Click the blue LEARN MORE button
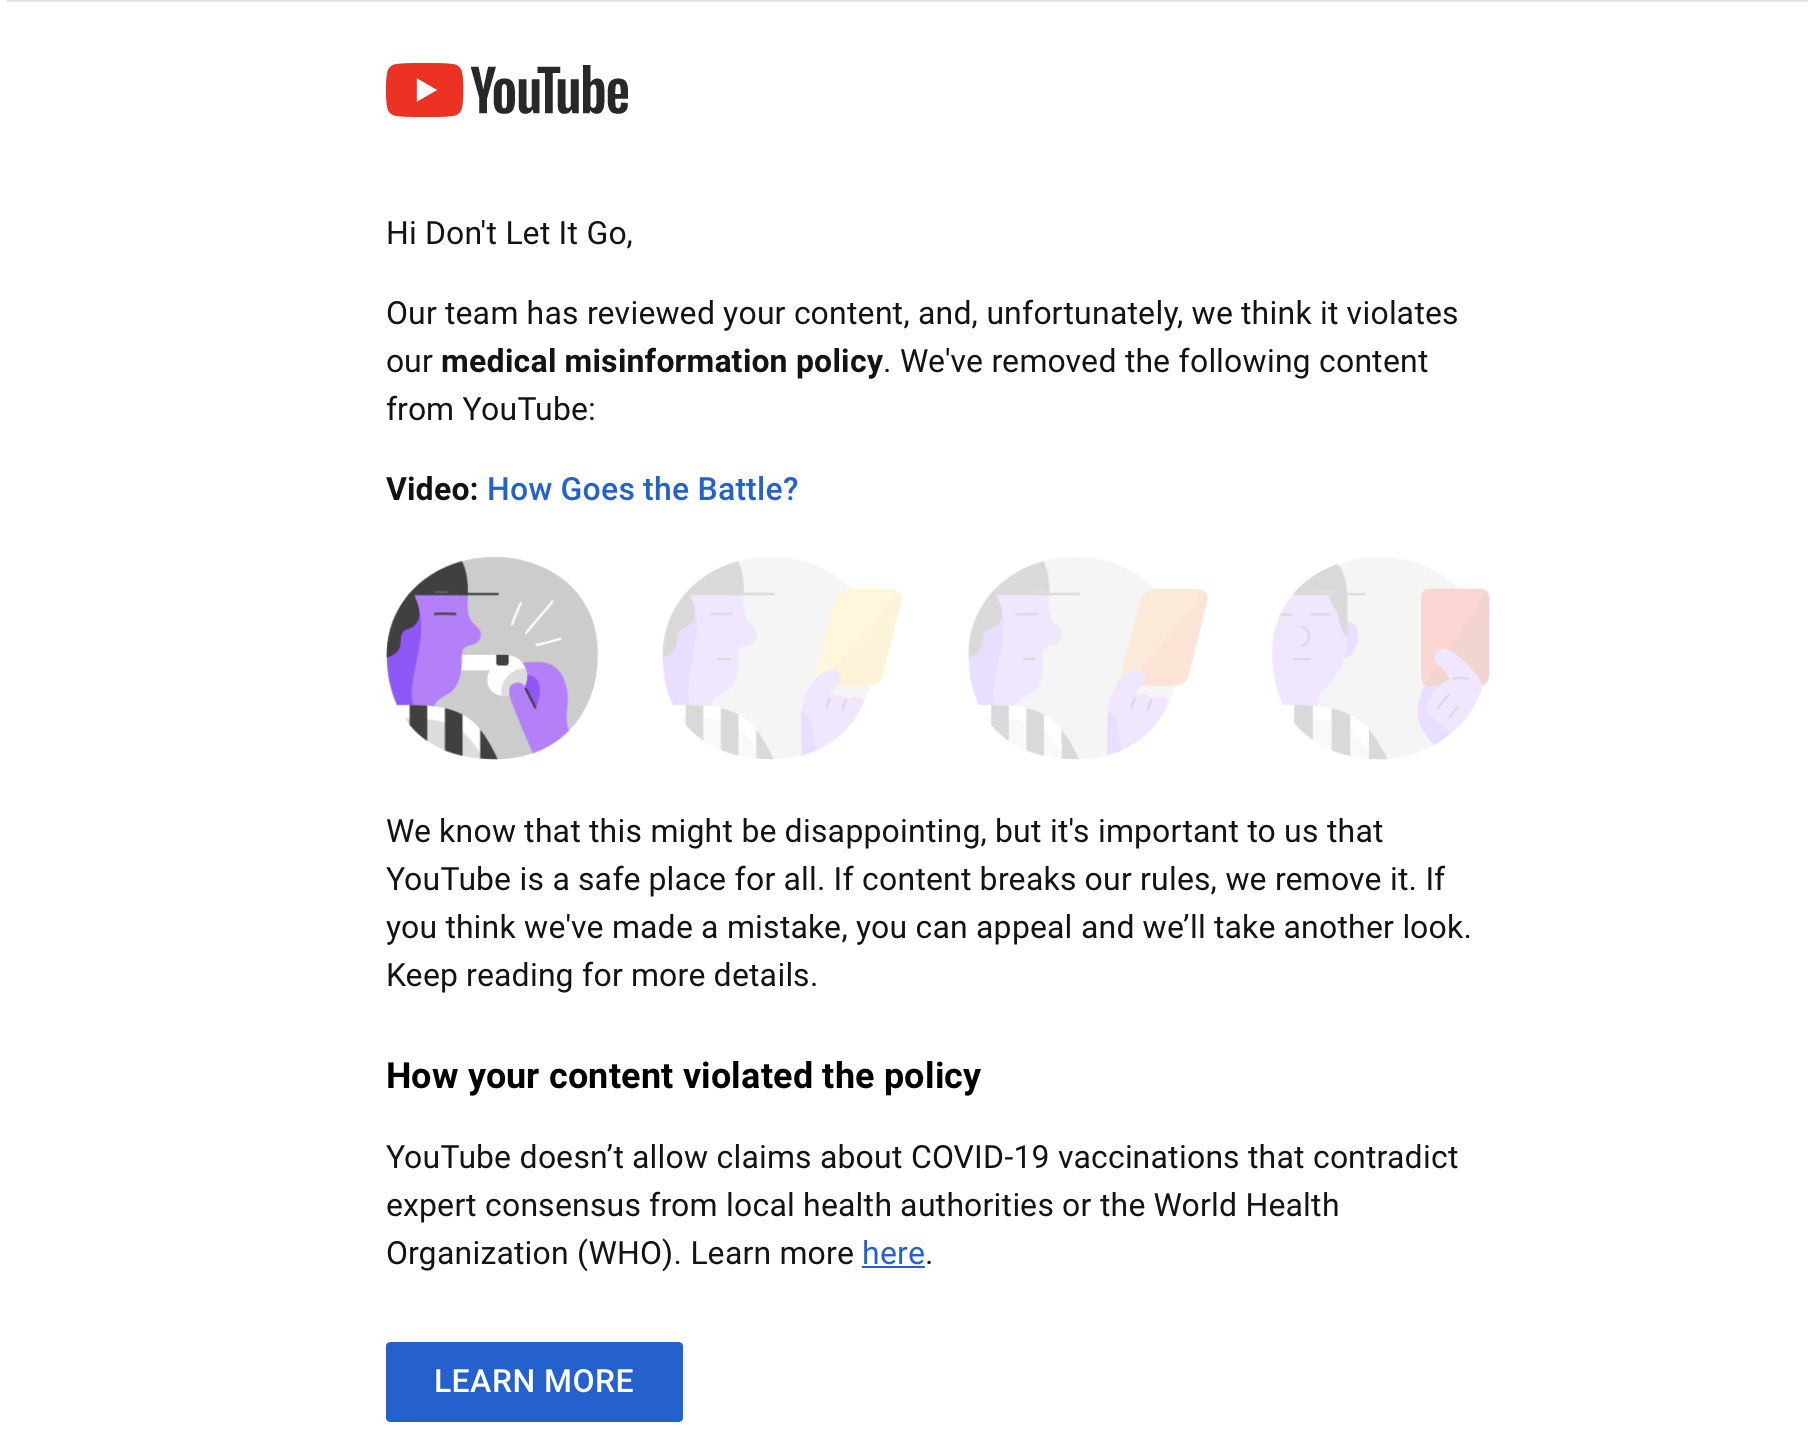Screen dimensions: 1808x1430 tap(534, 1381)
